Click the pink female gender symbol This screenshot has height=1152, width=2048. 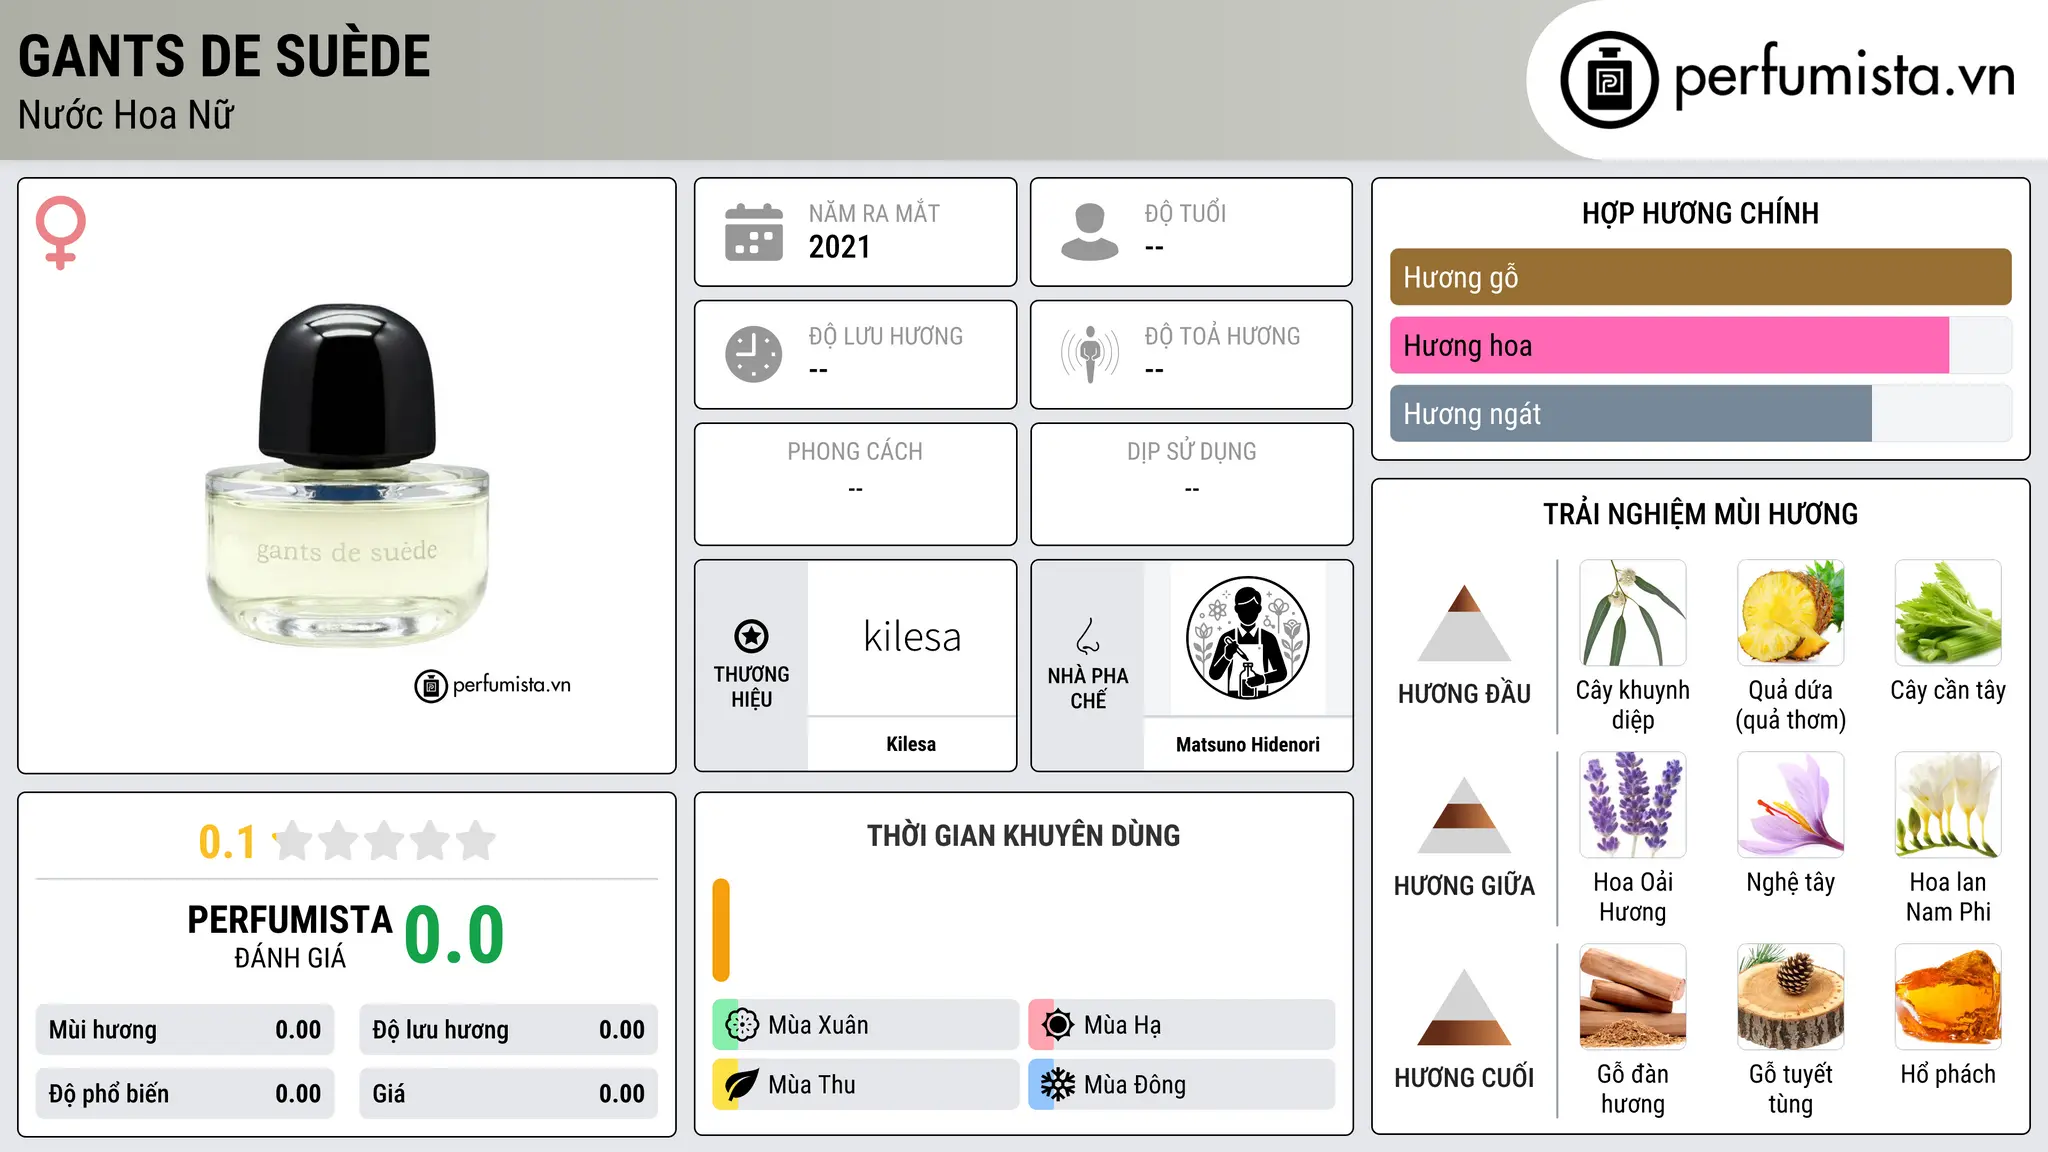(x=61, y=232)
